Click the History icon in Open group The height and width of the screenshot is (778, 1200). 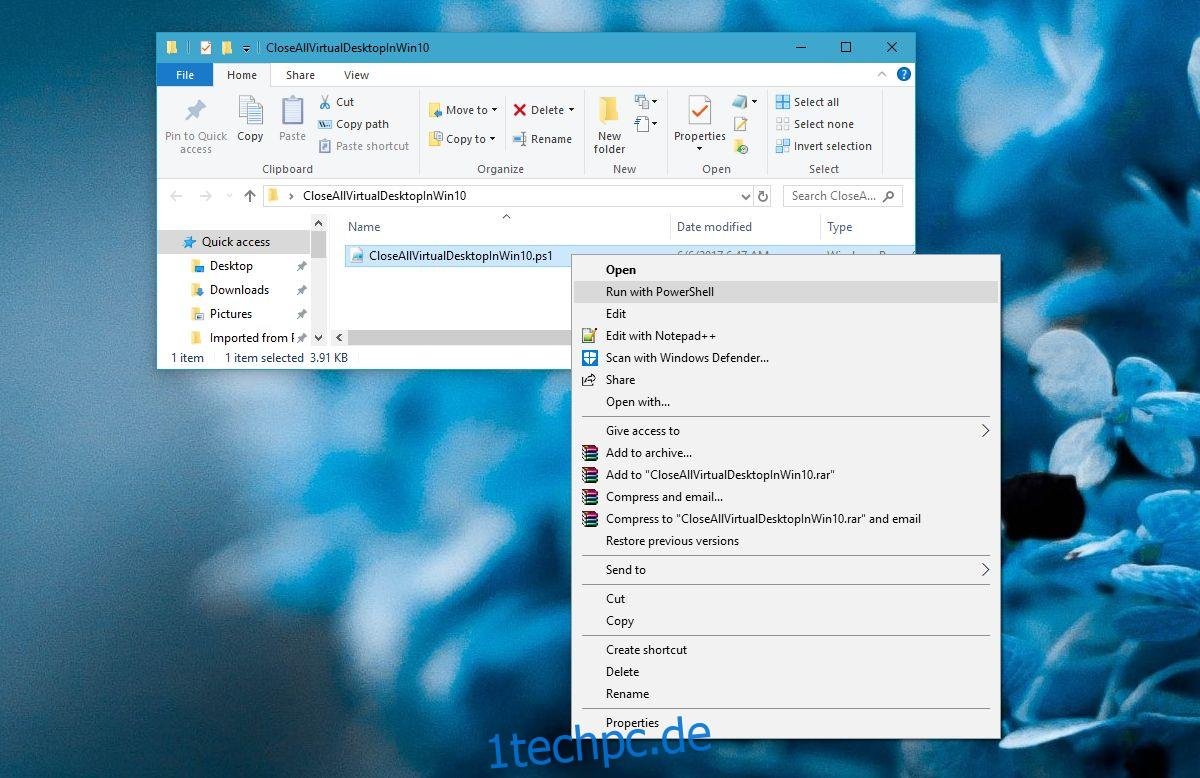[741, 146]
